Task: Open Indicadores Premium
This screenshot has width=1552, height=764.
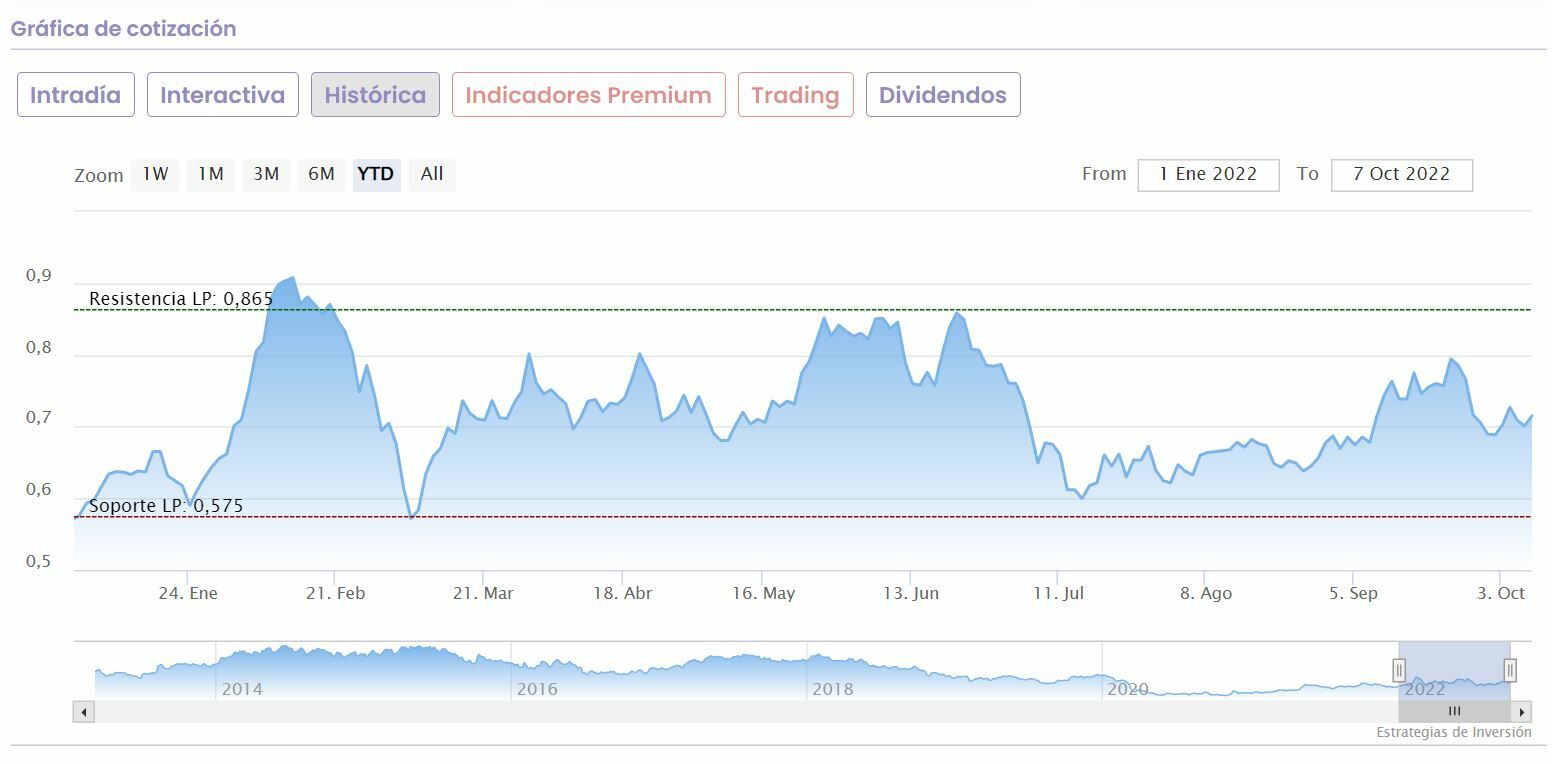Action: (588, 95)
